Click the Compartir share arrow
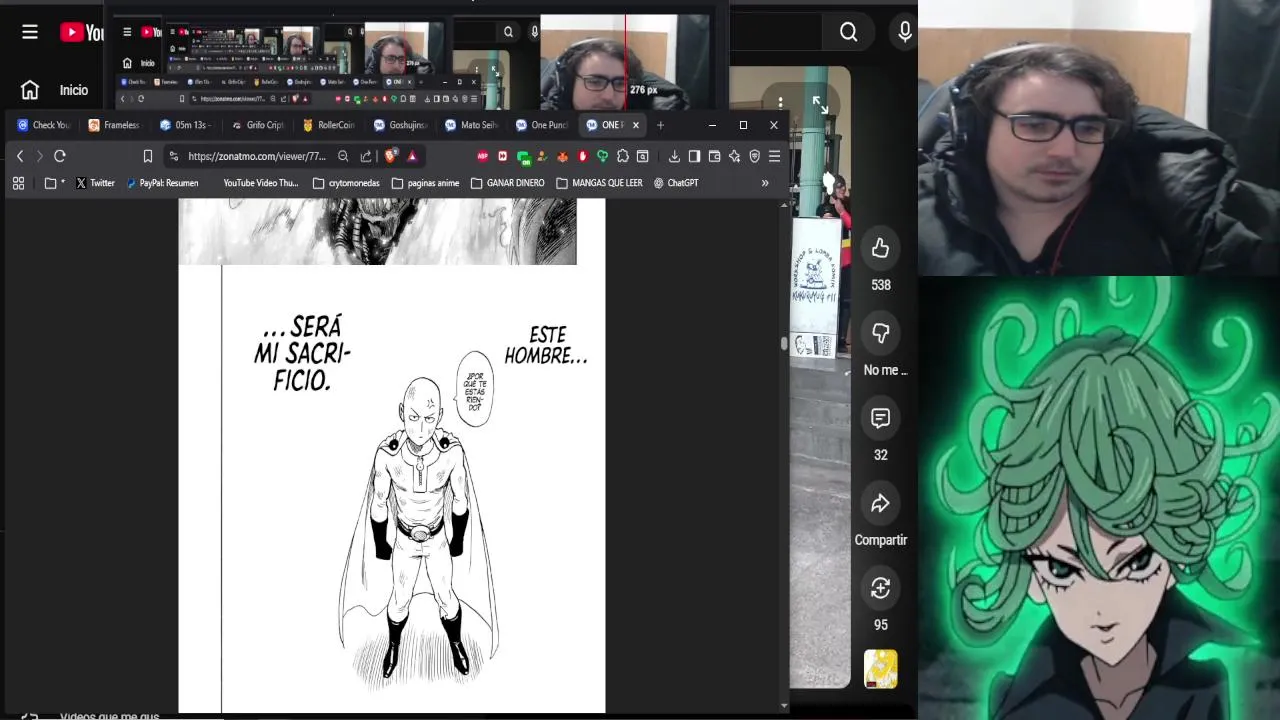 point(880,503)
